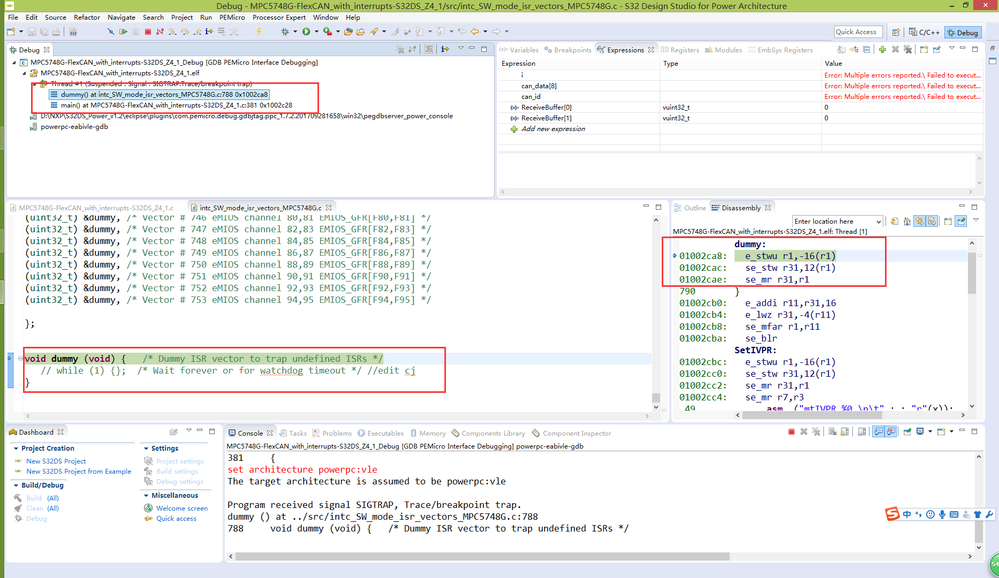Click the yellow lightning Flash icon
Screen dimensions: 999x578
pyautogui.click(x=259, y=31)
